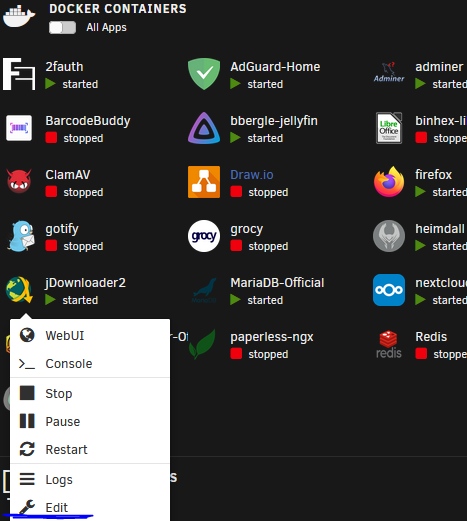Screen dimensions: 467x521
Task: Click the BarcodeBuddy container name
Action: tap(88, 121)
